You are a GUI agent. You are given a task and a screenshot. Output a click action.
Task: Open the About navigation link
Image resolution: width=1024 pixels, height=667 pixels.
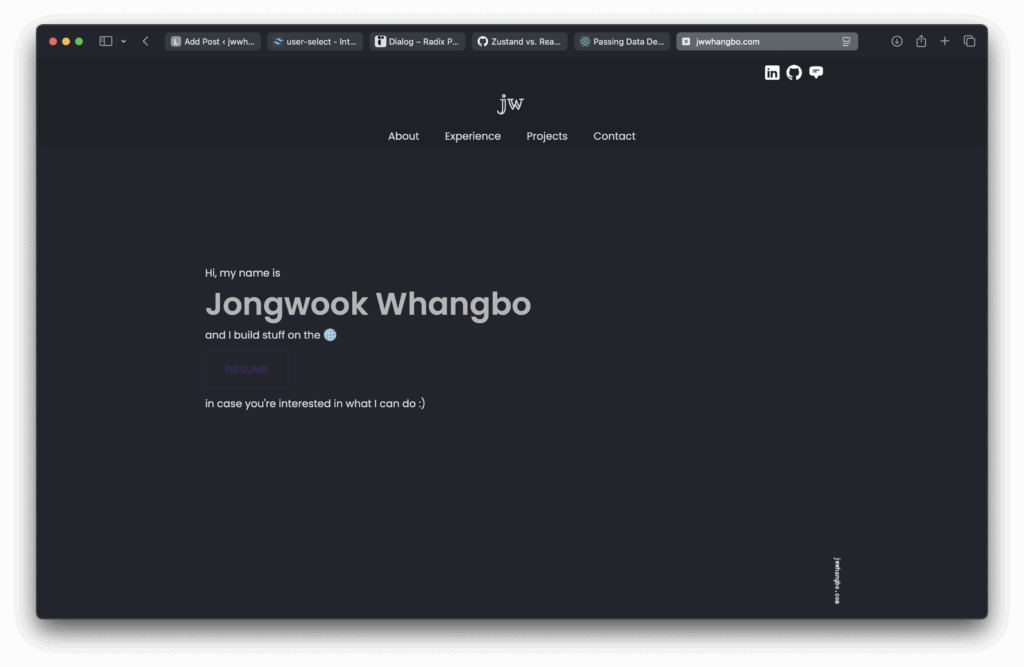tap(404, 136)
